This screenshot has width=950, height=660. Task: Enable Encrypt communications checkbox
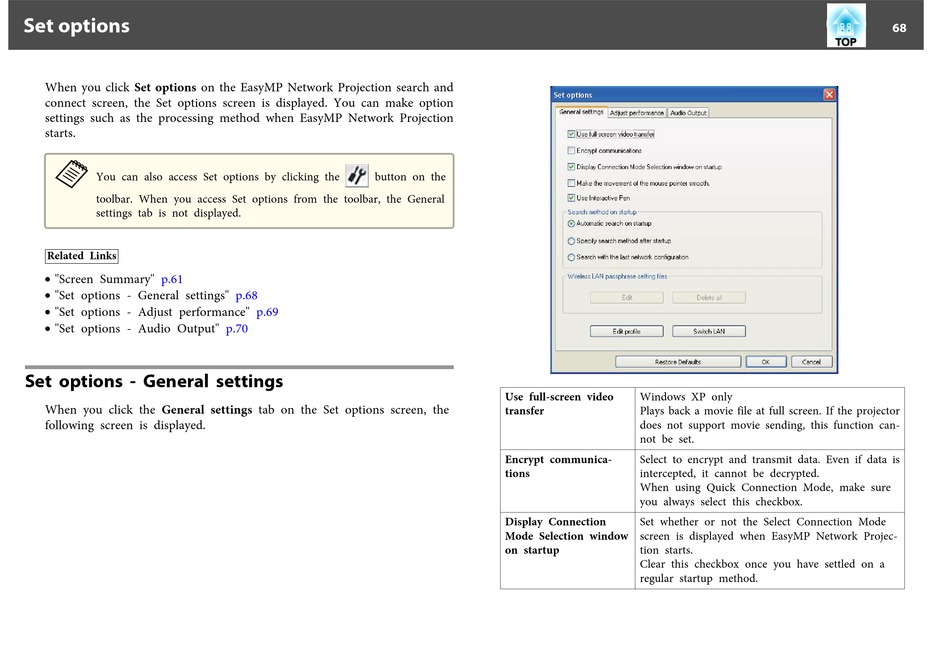coord(571,150)
